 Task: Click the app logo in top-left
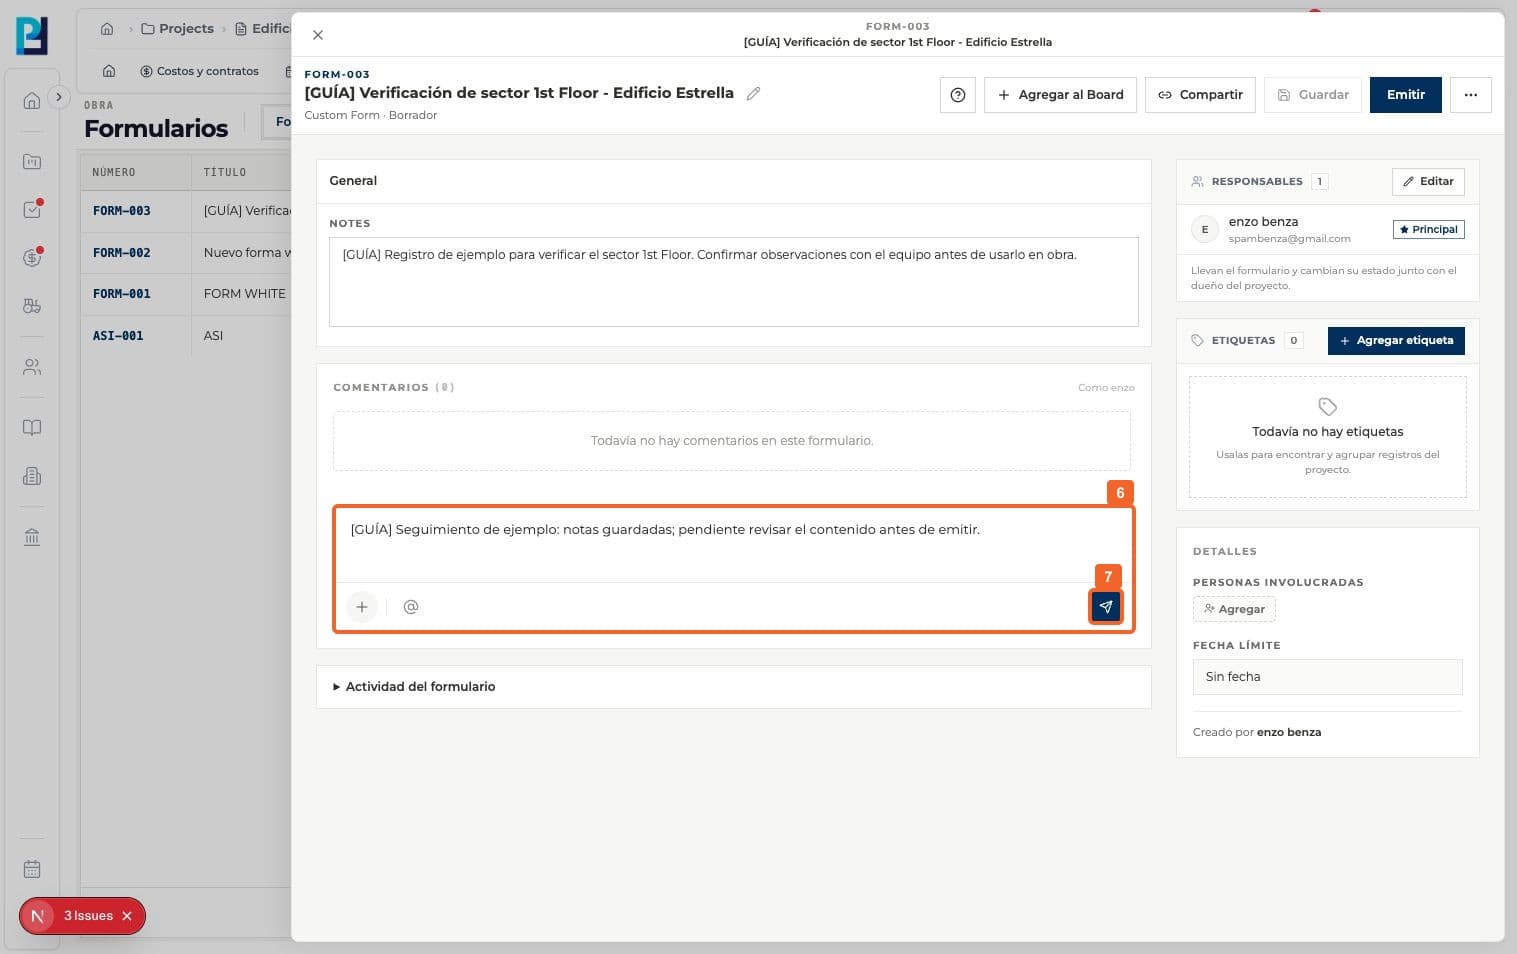tap(32, 35)
